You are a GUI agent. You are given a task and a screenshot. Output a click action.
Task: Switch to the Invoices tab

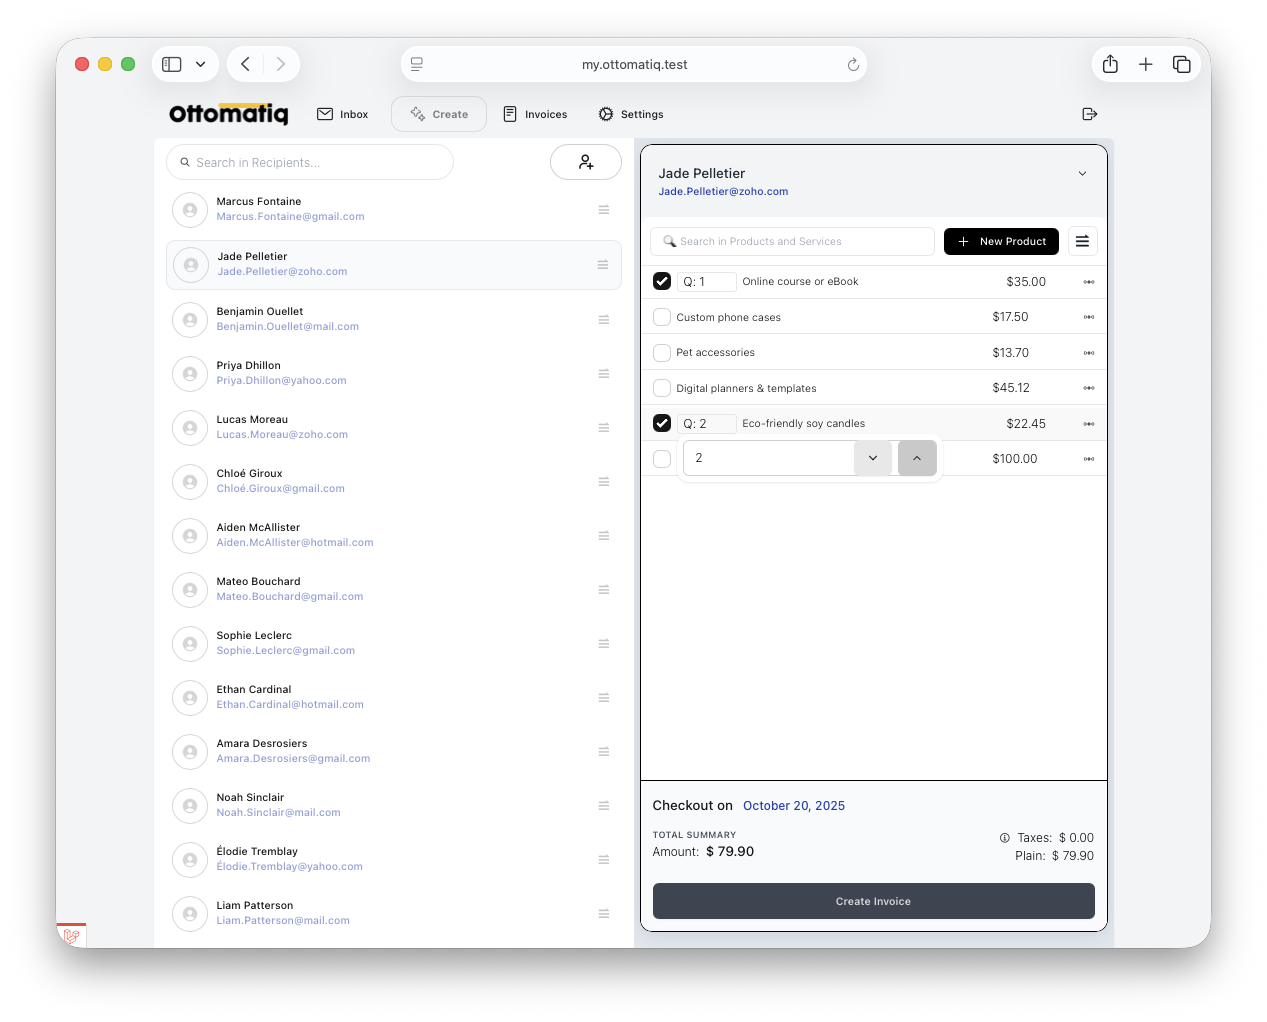click(535, 114)
